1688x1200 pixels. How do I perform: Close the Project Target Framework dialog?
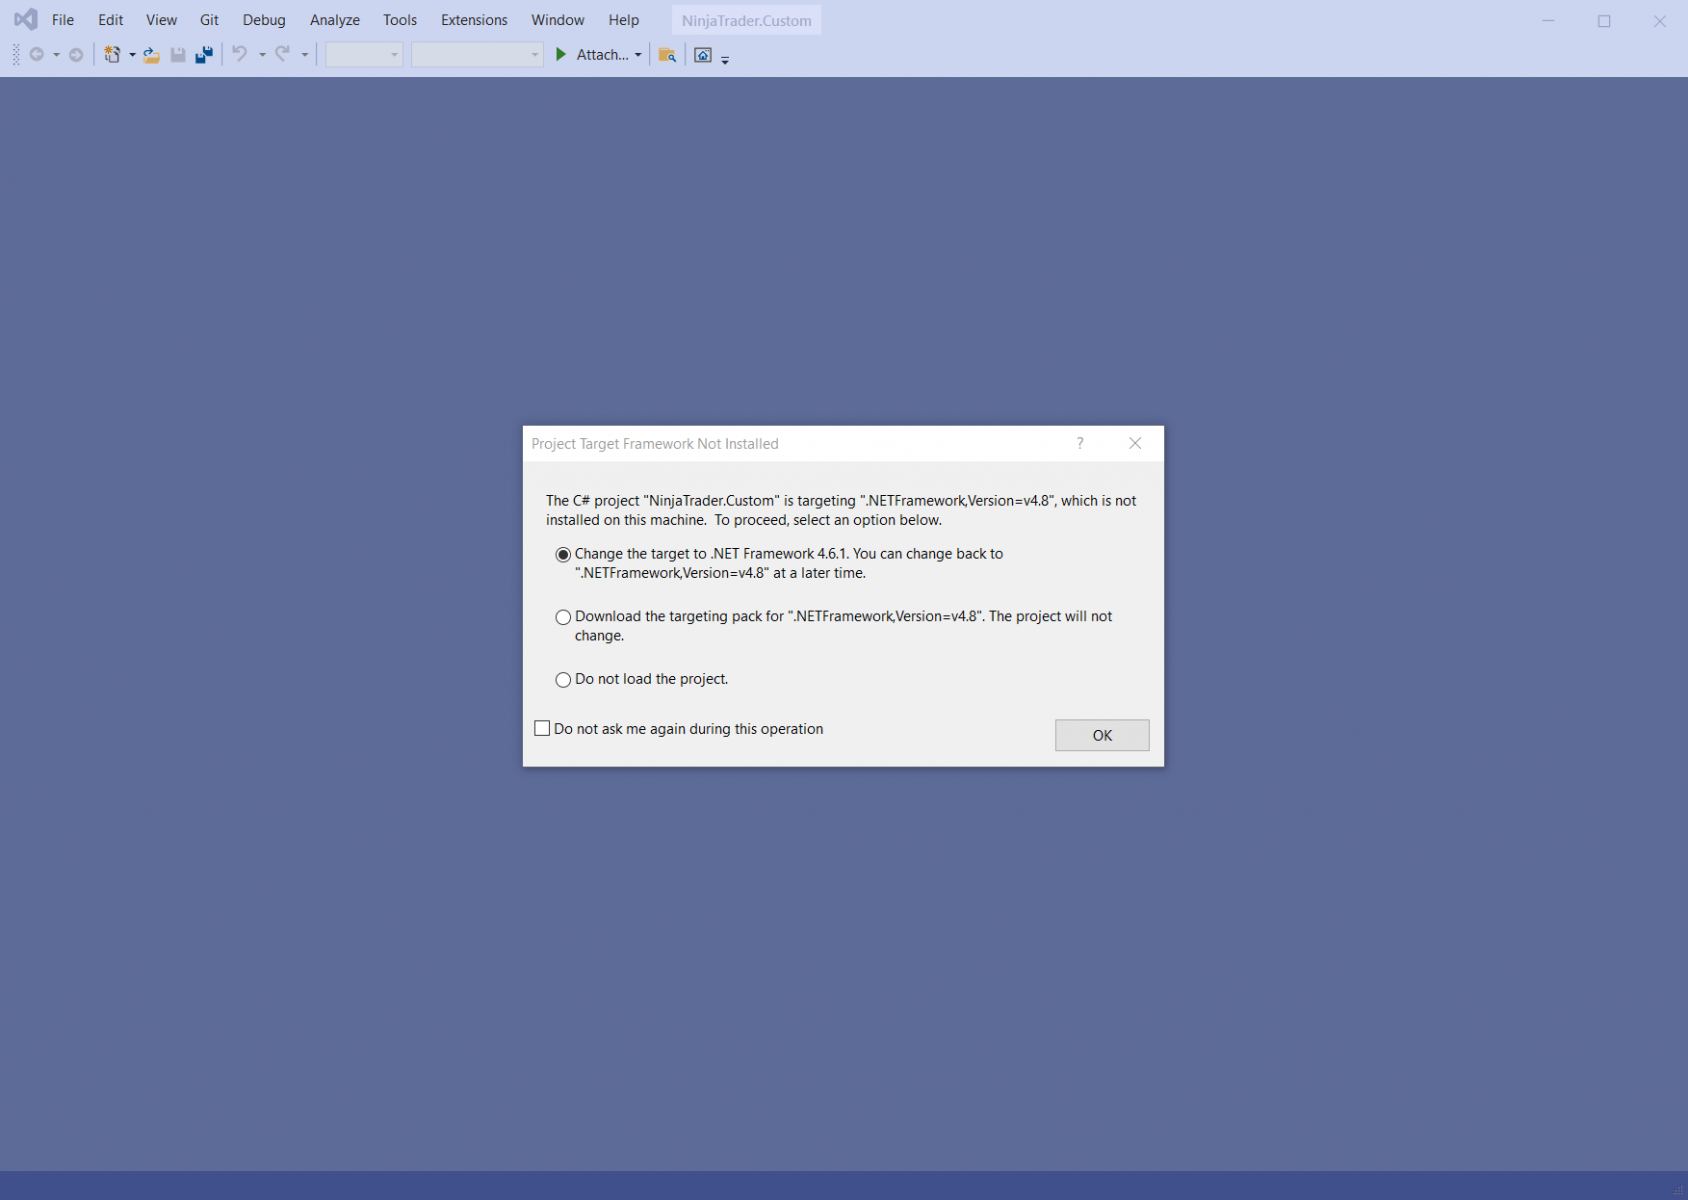tap(1135, 443)
